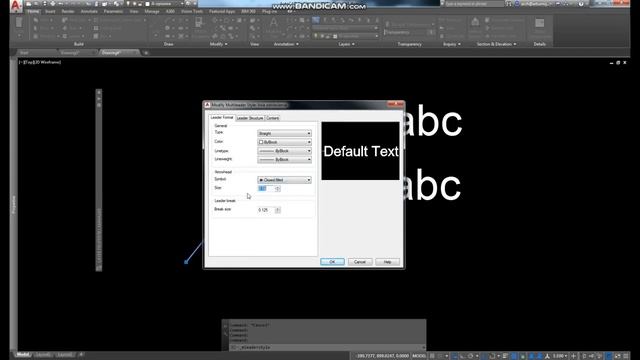
Task: Select the Leader Format tab
Action: 222,118
